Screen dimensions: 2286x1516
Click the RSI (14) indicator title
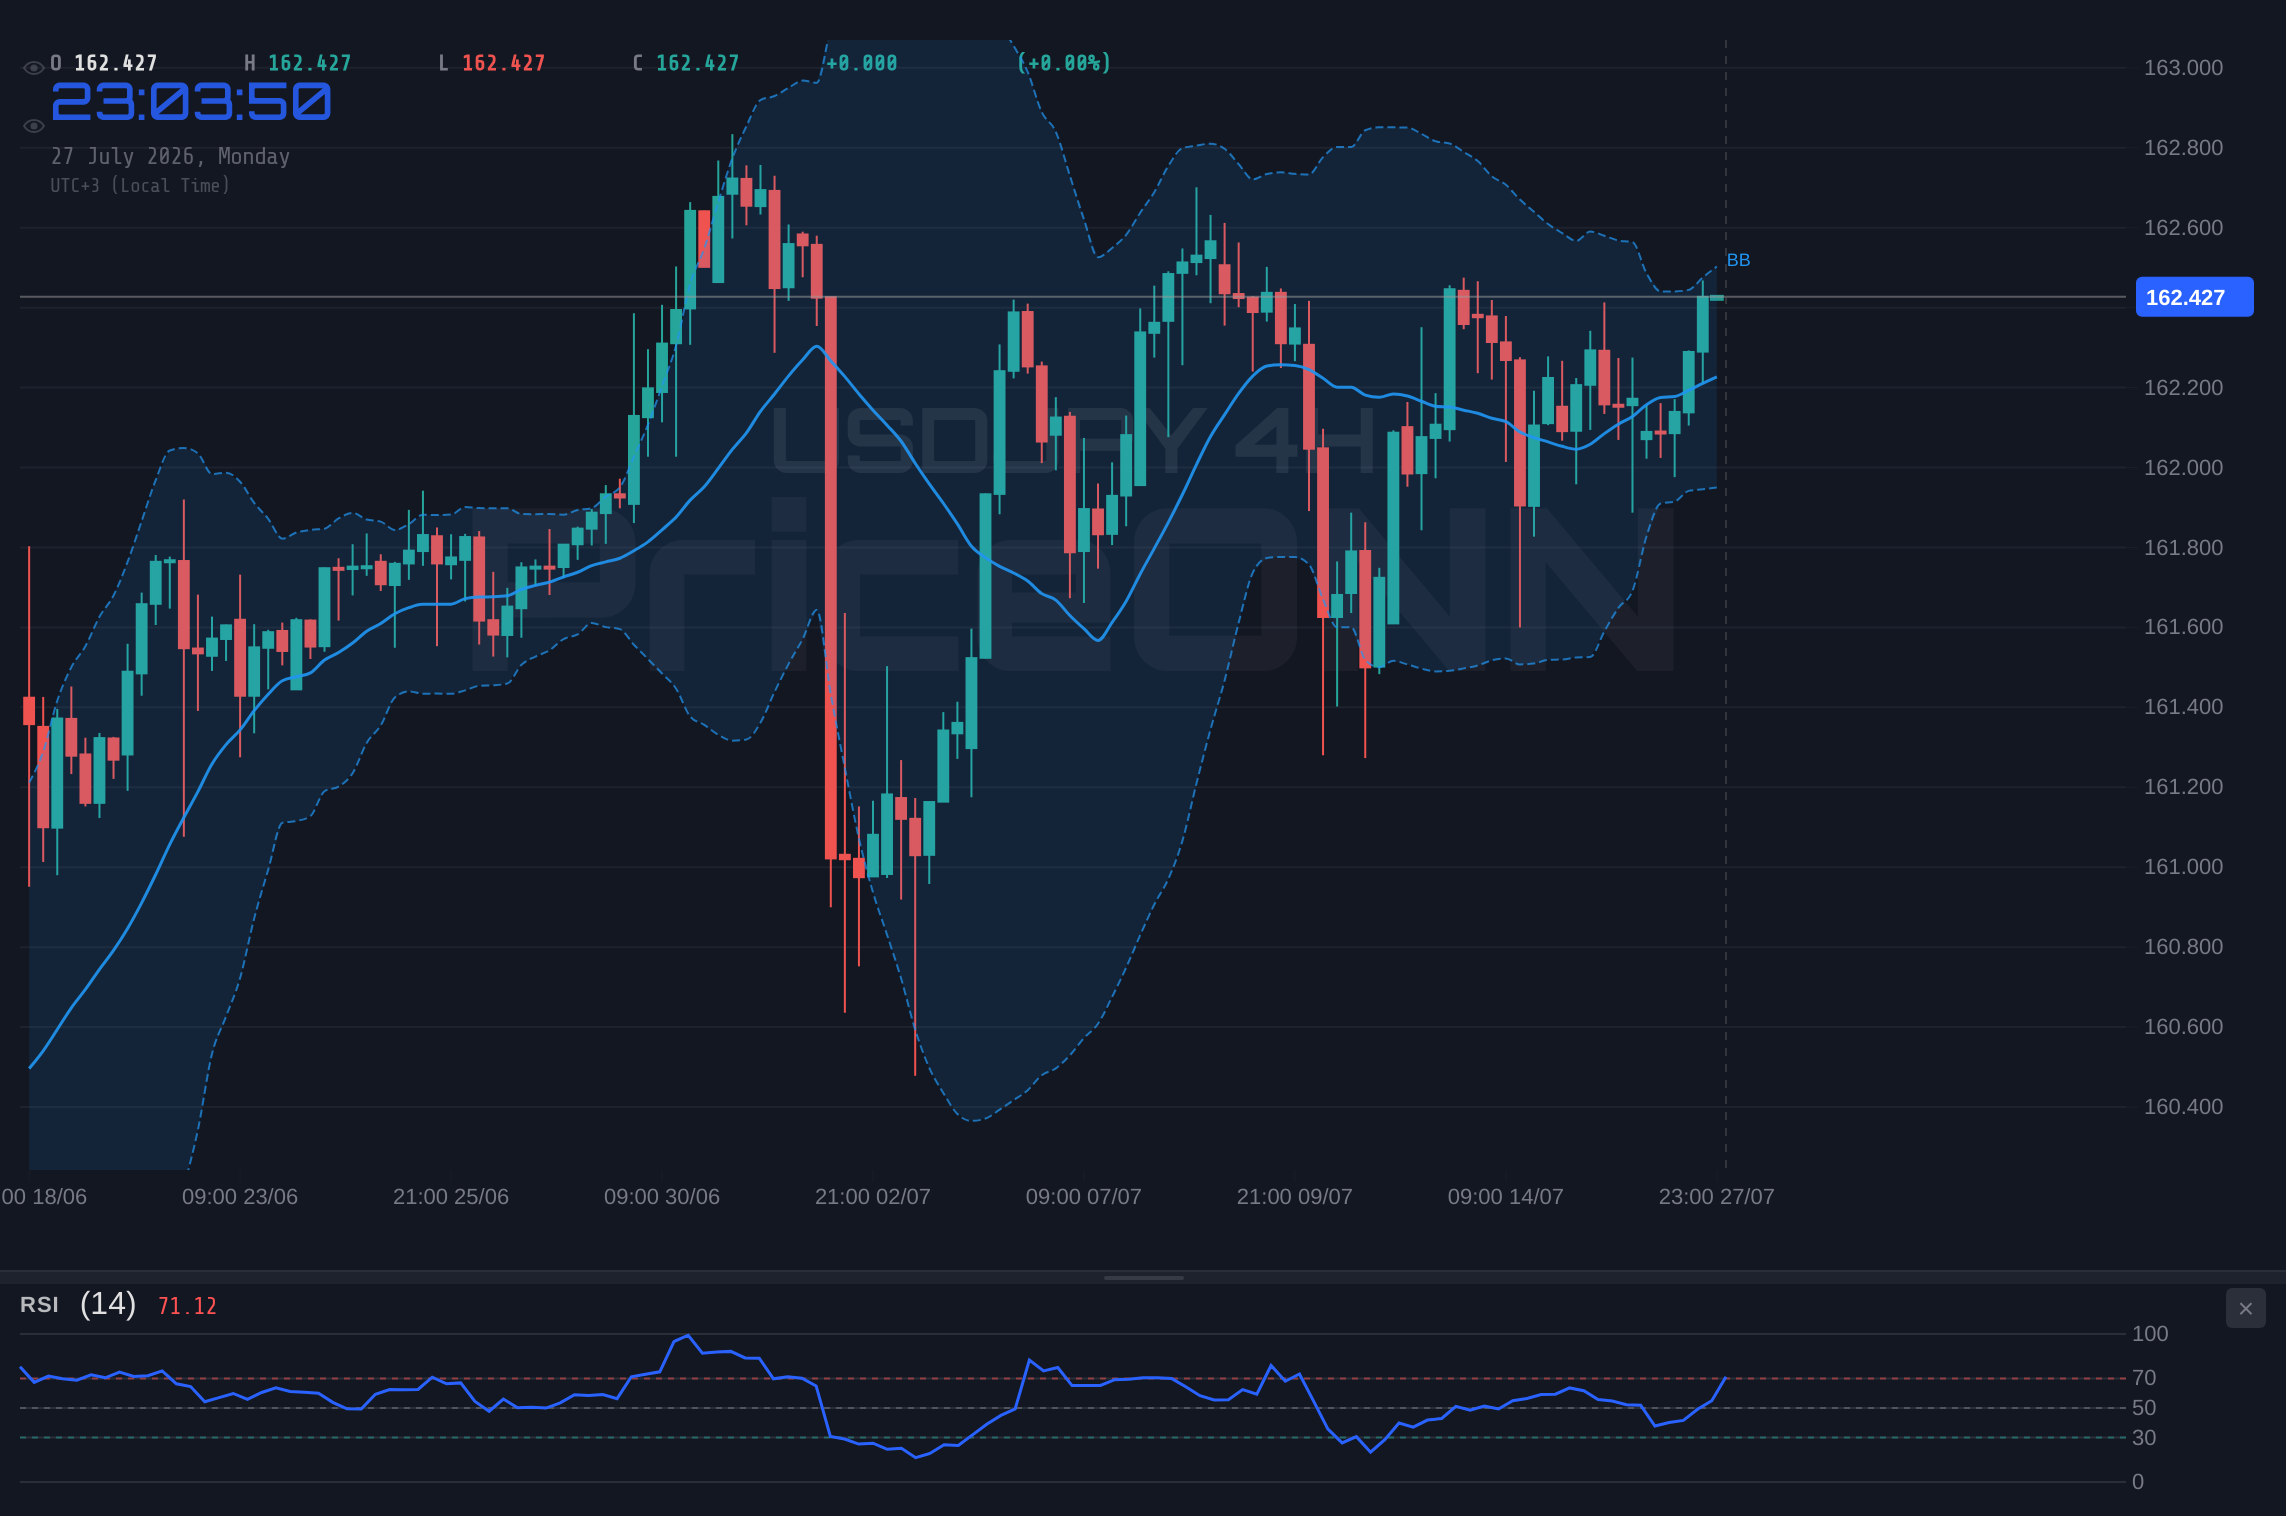pyautogui.click(x=78, y=1304)
